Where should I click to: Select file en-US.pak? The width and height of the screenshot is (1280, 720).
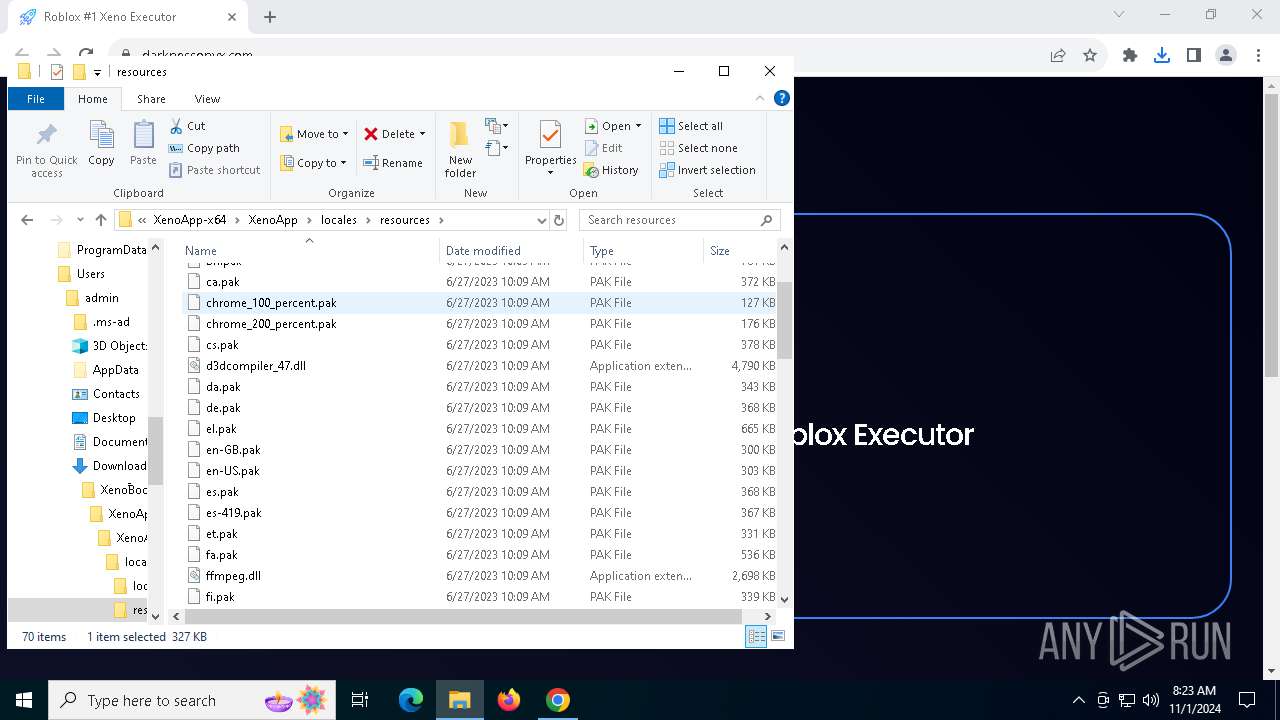(x=232, y=471)
